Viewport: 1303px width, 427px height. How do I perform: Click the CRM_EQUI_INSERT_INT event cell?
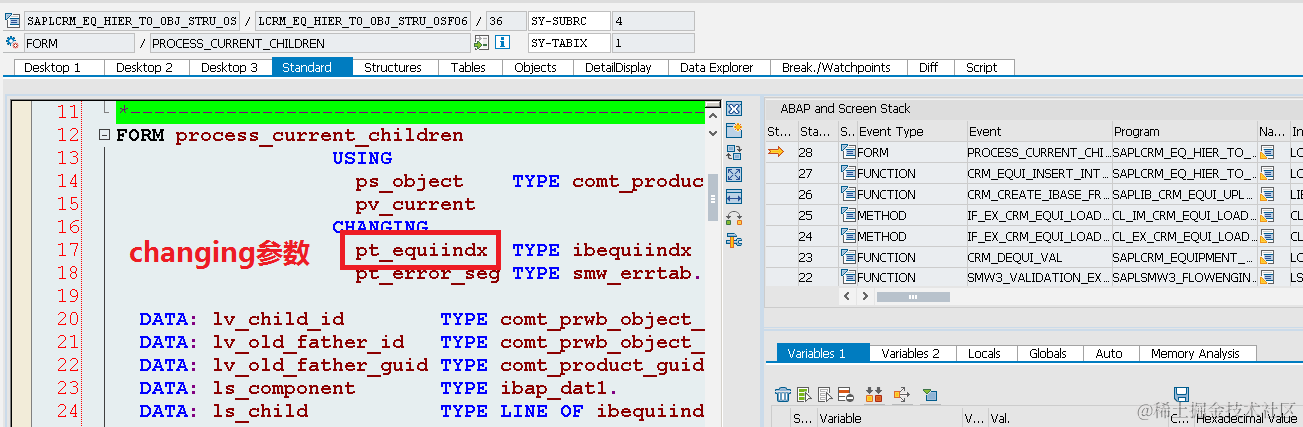click(x=1038, y=174)
